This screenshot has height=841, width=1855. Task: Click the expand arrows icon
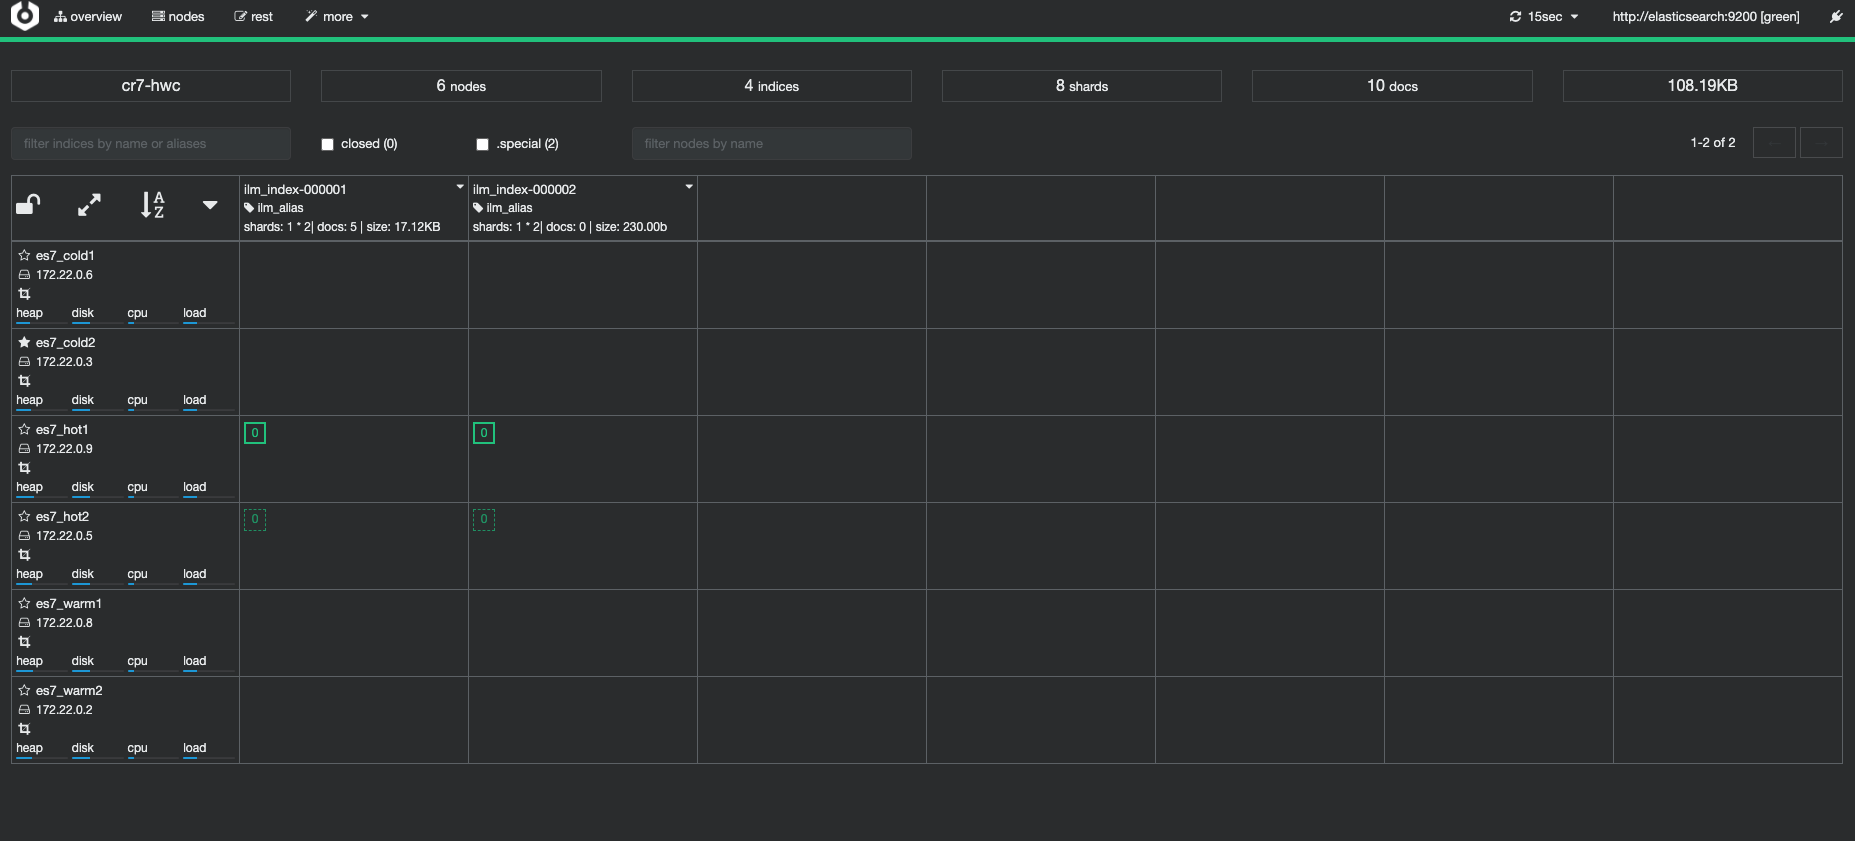coord(89,205)
